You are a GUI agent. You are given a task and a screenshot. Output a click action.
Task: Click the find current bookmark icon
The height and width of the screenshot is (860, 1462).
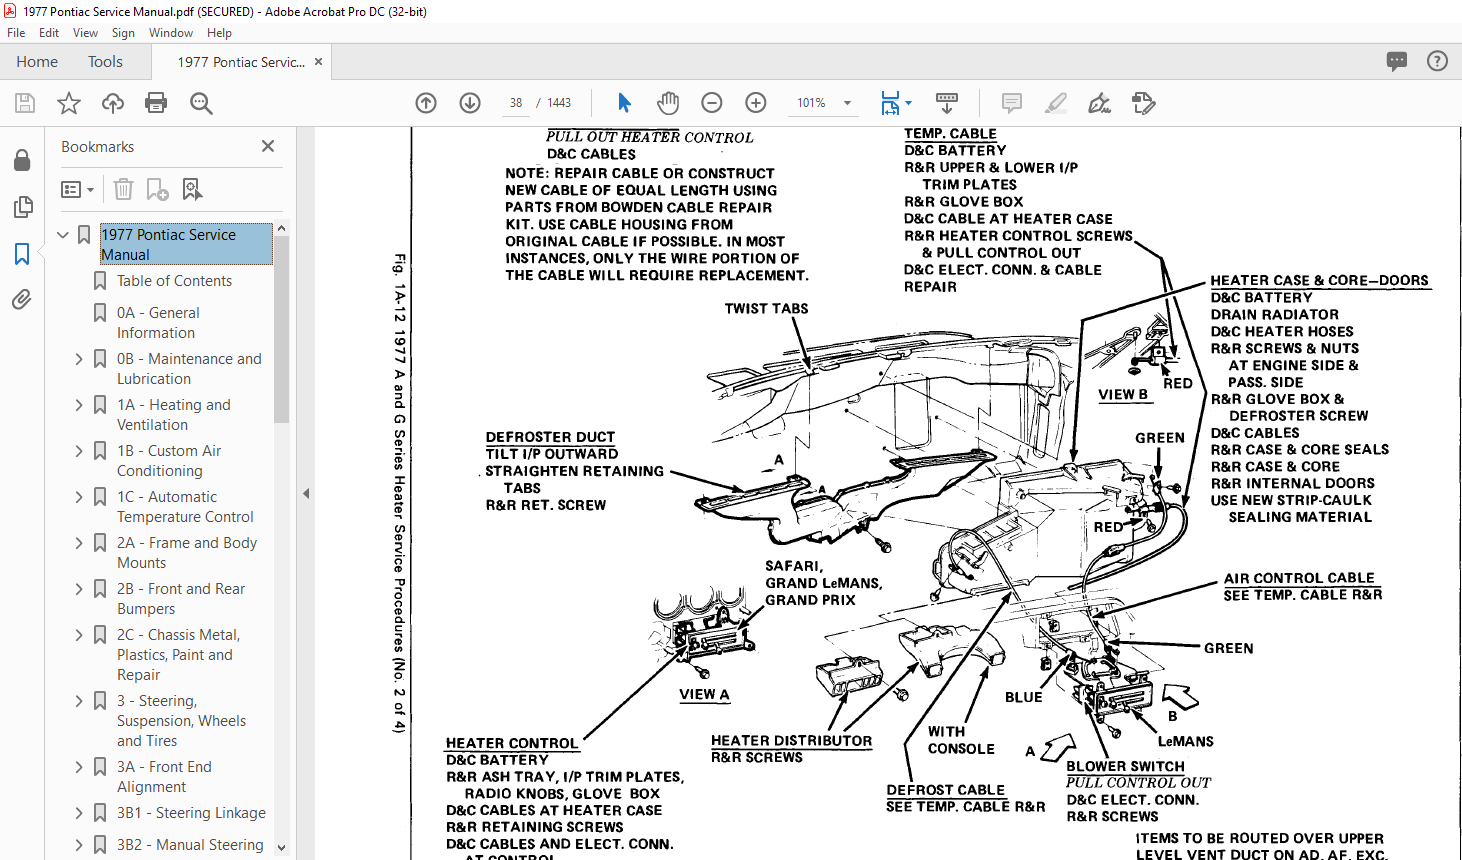(192, 189)
